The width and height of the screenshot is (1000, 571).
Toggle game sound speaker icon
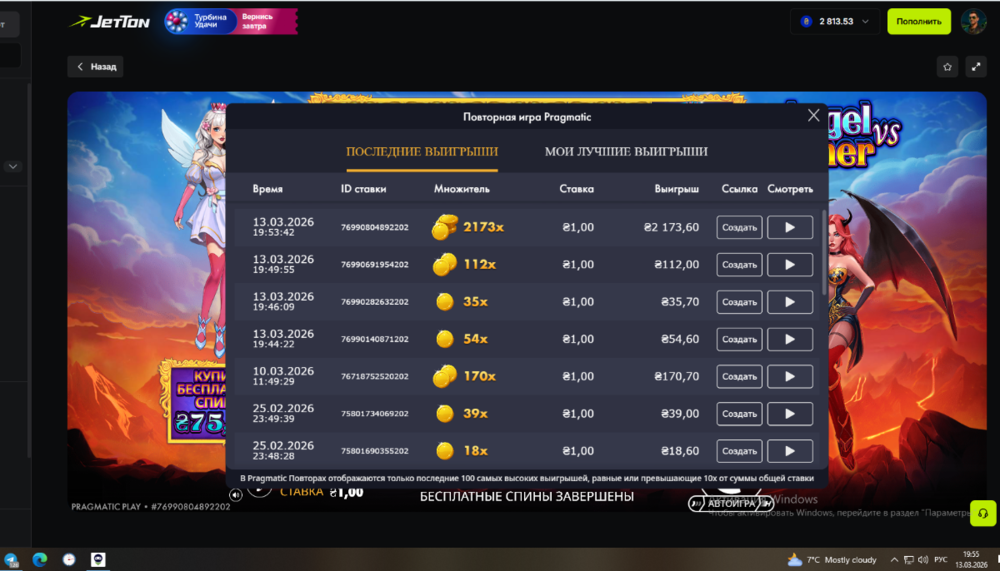pyautogui.click(x=235, y=494)
